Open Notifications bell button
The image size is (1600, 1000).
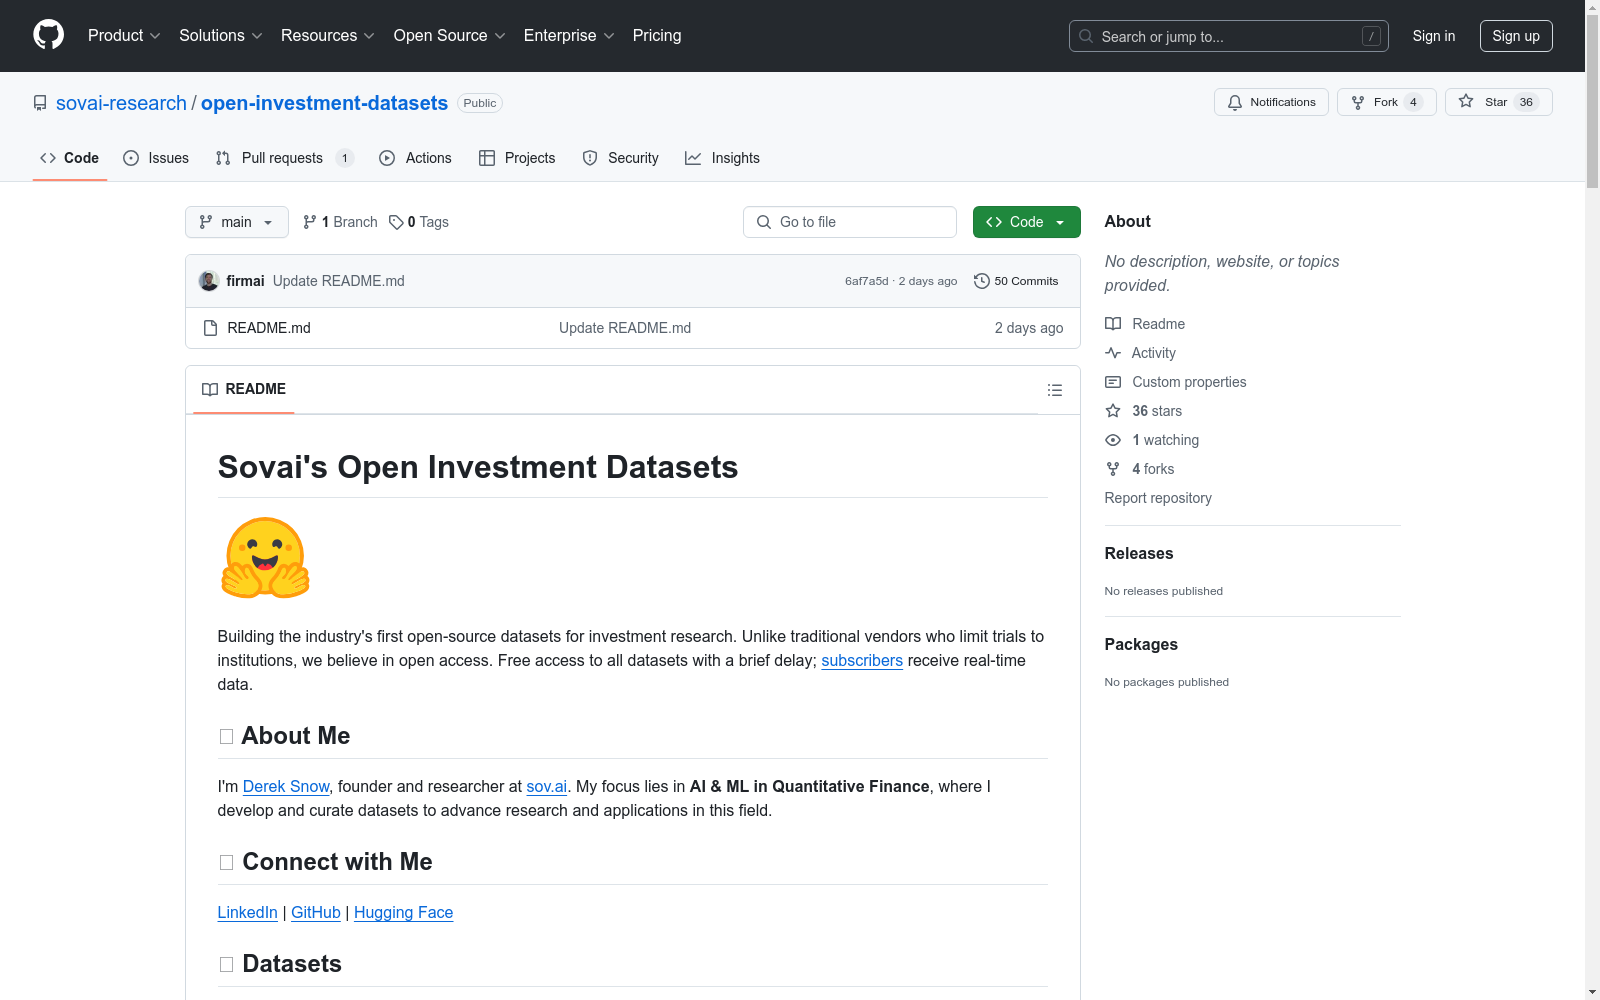pos(1271,102)
